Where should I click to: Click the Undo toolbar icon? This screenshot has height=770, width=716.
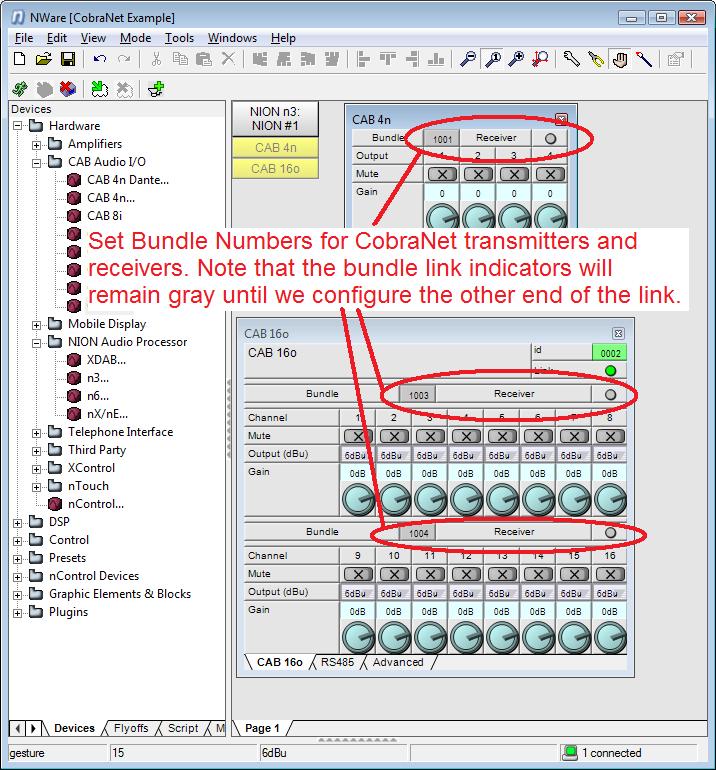pyautogui.click(x=100, y=59)
